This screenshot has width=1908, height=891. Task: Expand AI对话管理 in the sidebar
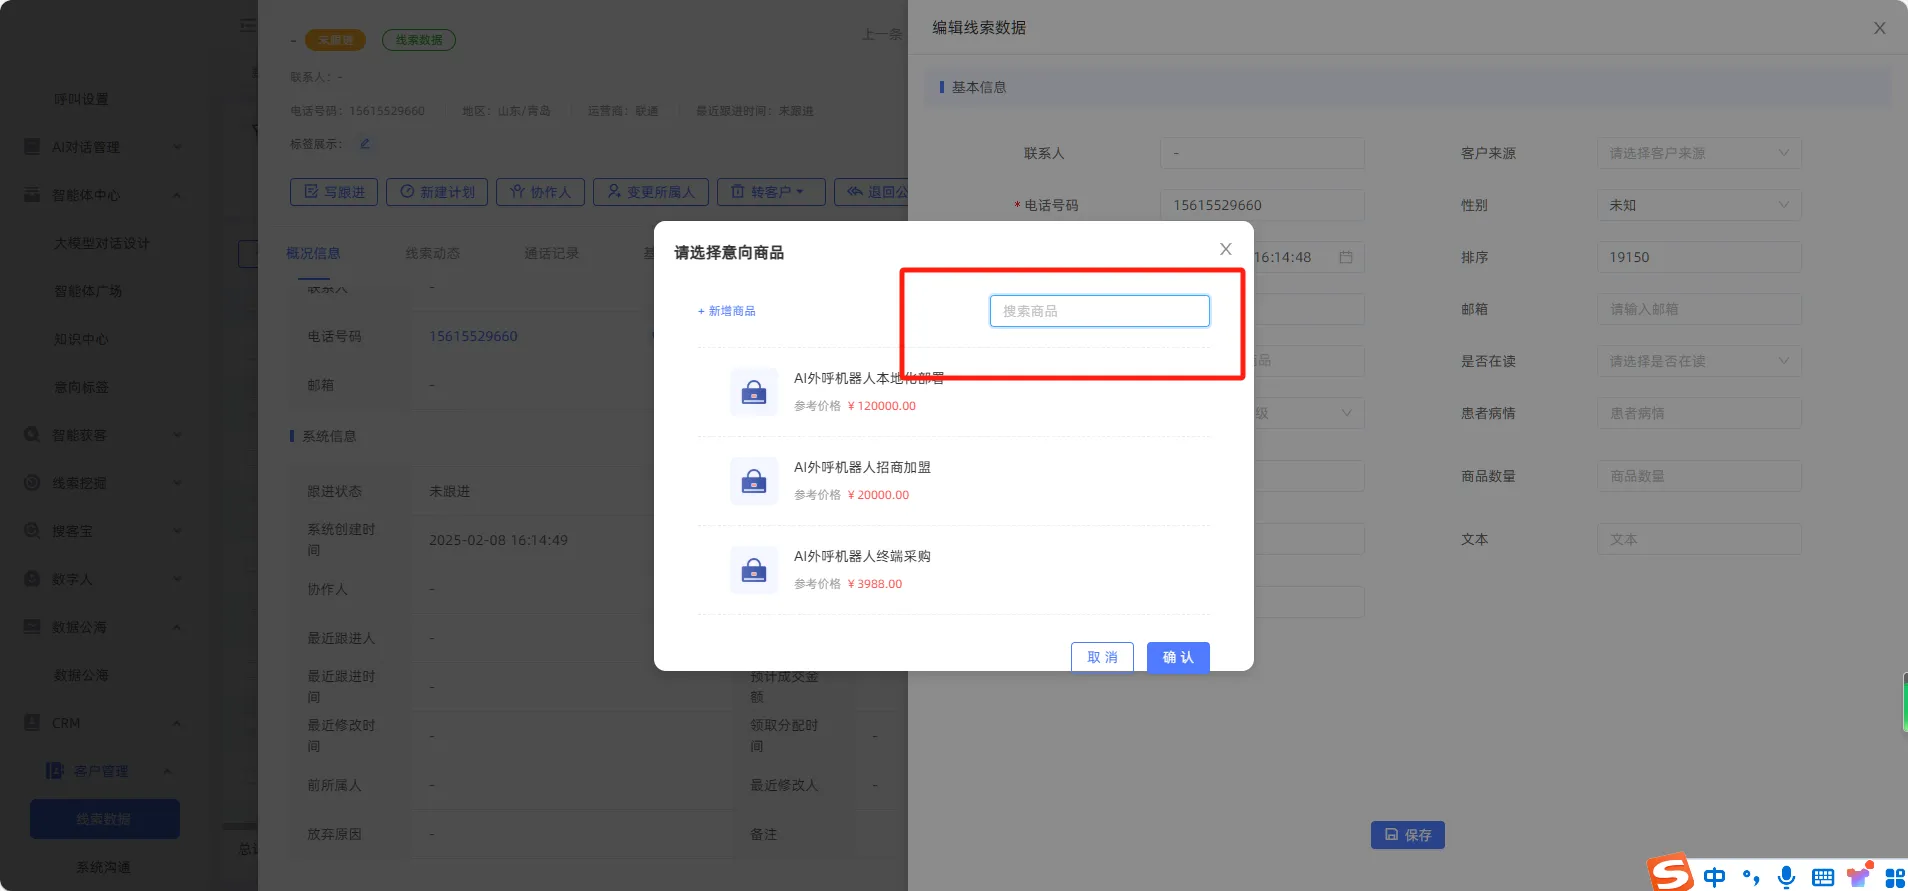tap(103, 147)
